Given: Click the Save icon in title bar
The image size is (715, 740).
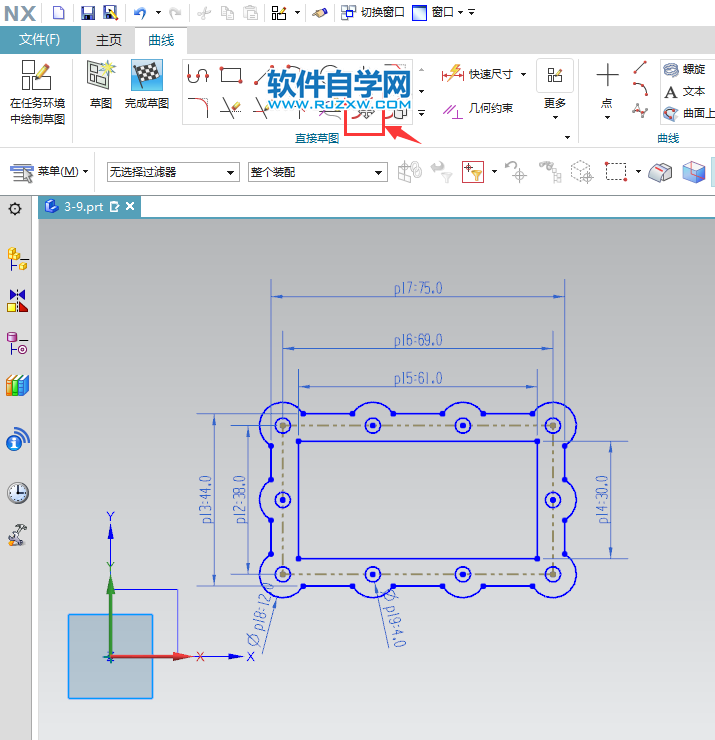Looking at the screenshot, I should coord(87,13).
